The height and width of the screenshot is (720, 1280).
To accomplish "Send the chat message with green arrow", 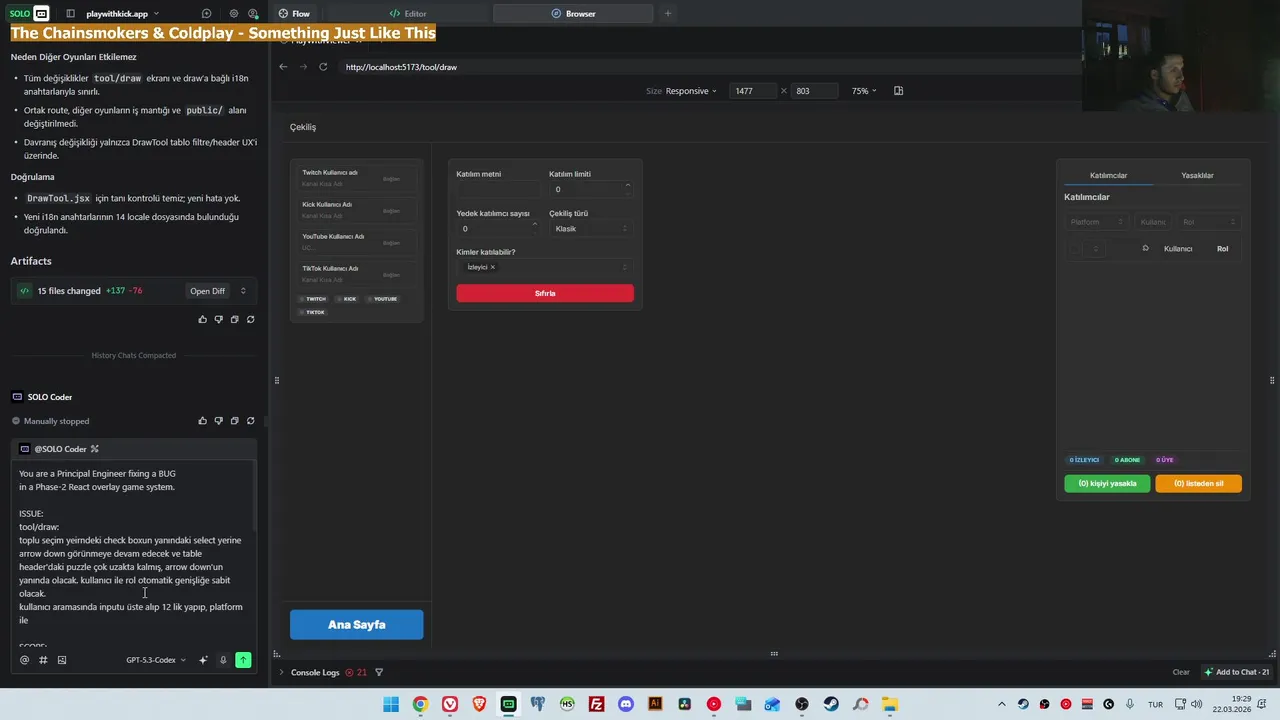I will click(x=243, y=660).
